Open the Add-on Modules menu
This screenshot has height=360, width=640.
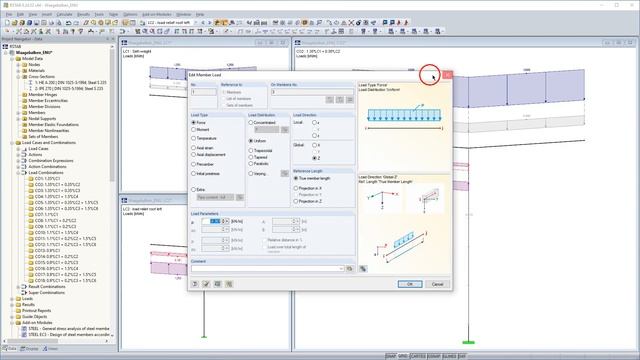pos(157,14)
